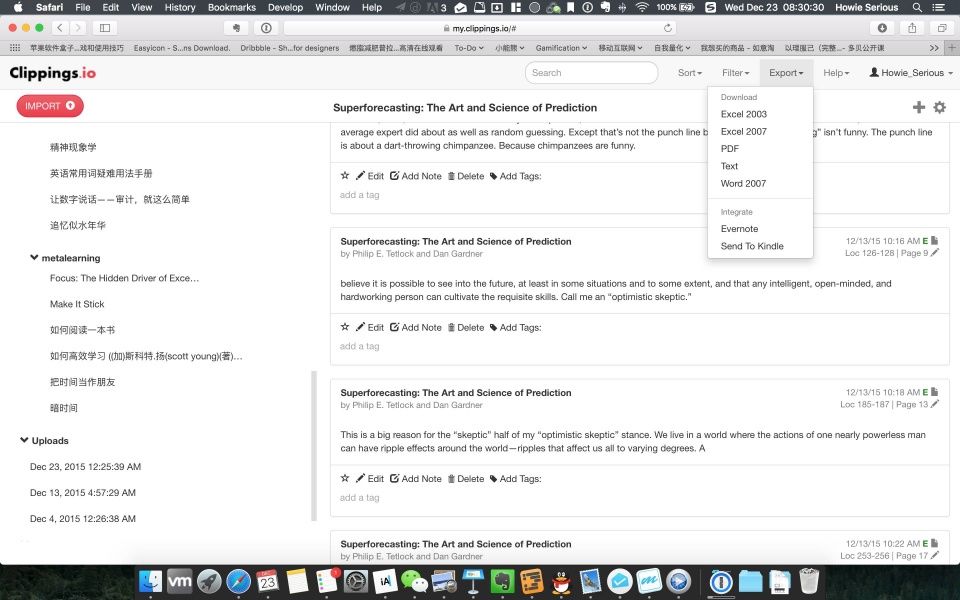Open upload 'Dec 13, 2015 4:57:29 AM'
Image resolution: width=960 pixels, height=600 pixels.
coord(83,493)
